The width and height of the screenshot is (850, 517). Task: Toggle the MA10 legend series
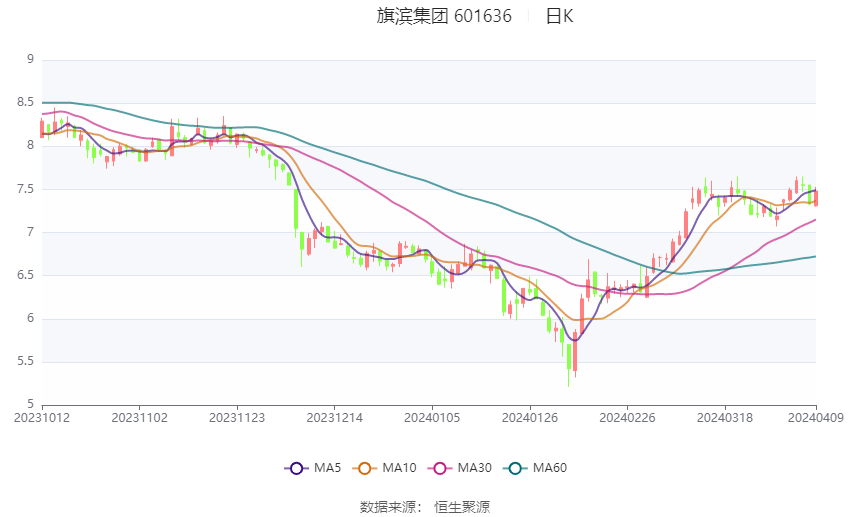pos(384,468)
